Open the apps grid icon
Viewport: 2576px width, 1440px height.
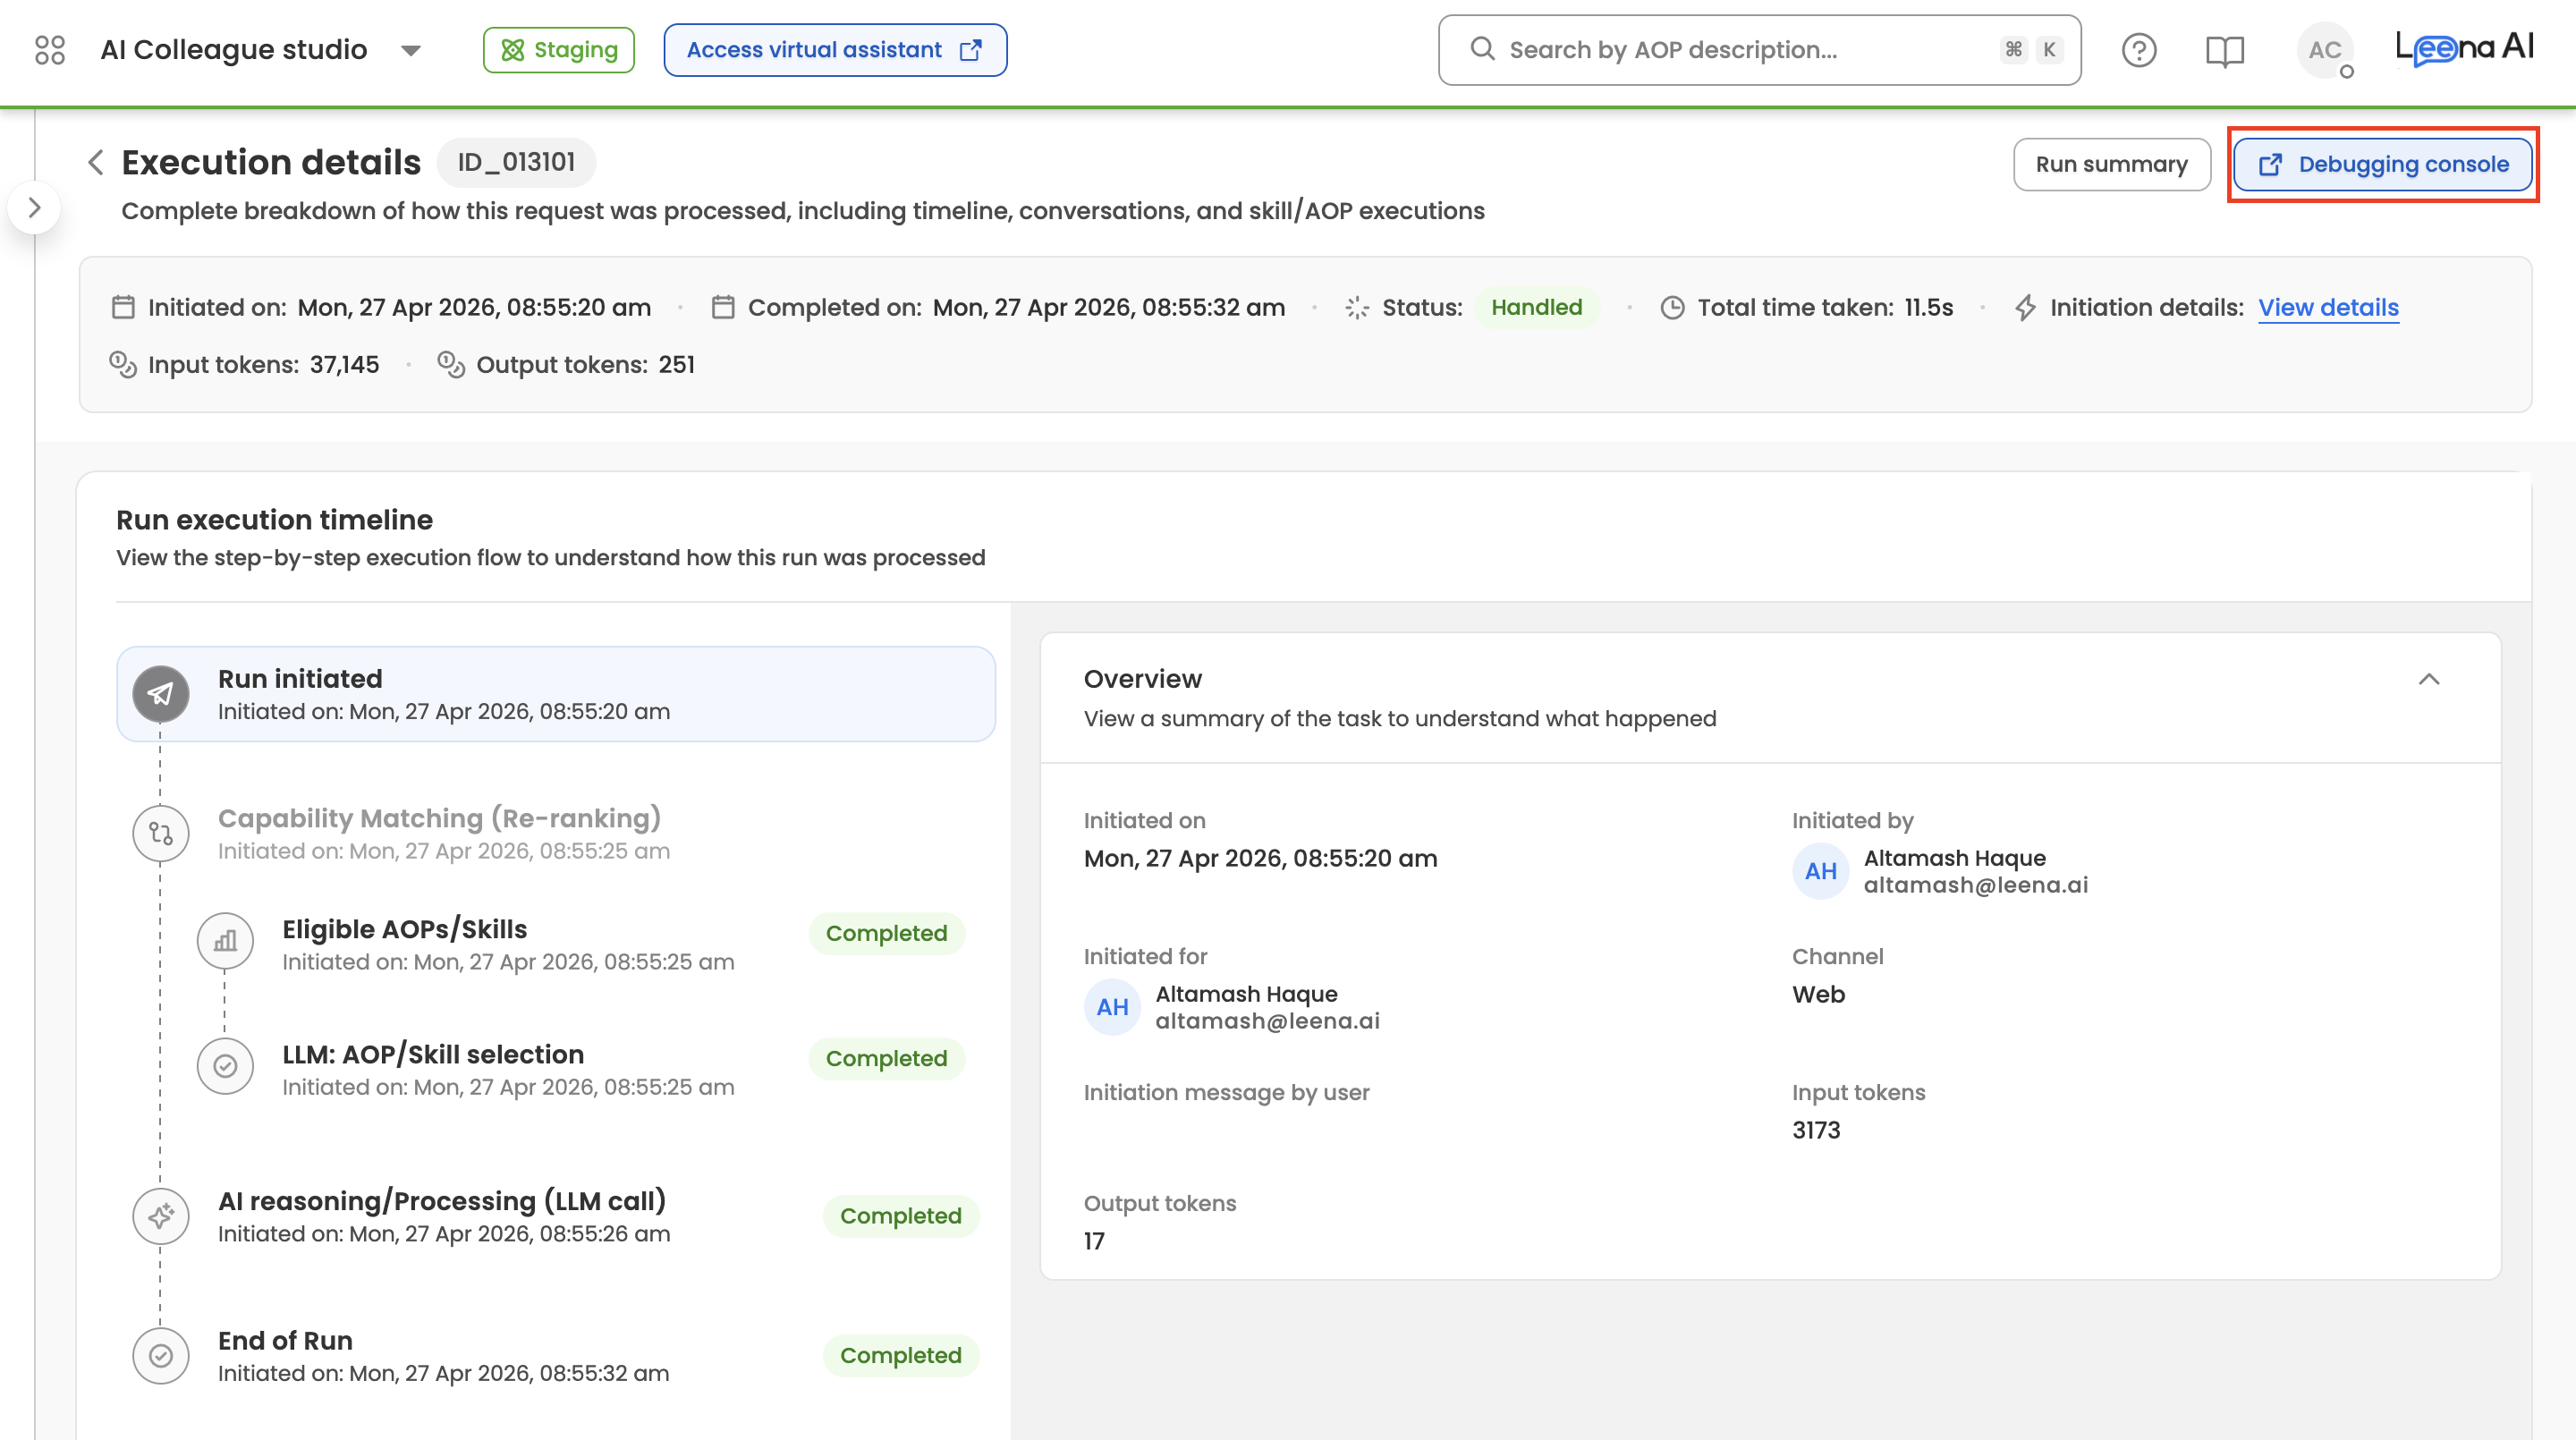click(49, 50)
